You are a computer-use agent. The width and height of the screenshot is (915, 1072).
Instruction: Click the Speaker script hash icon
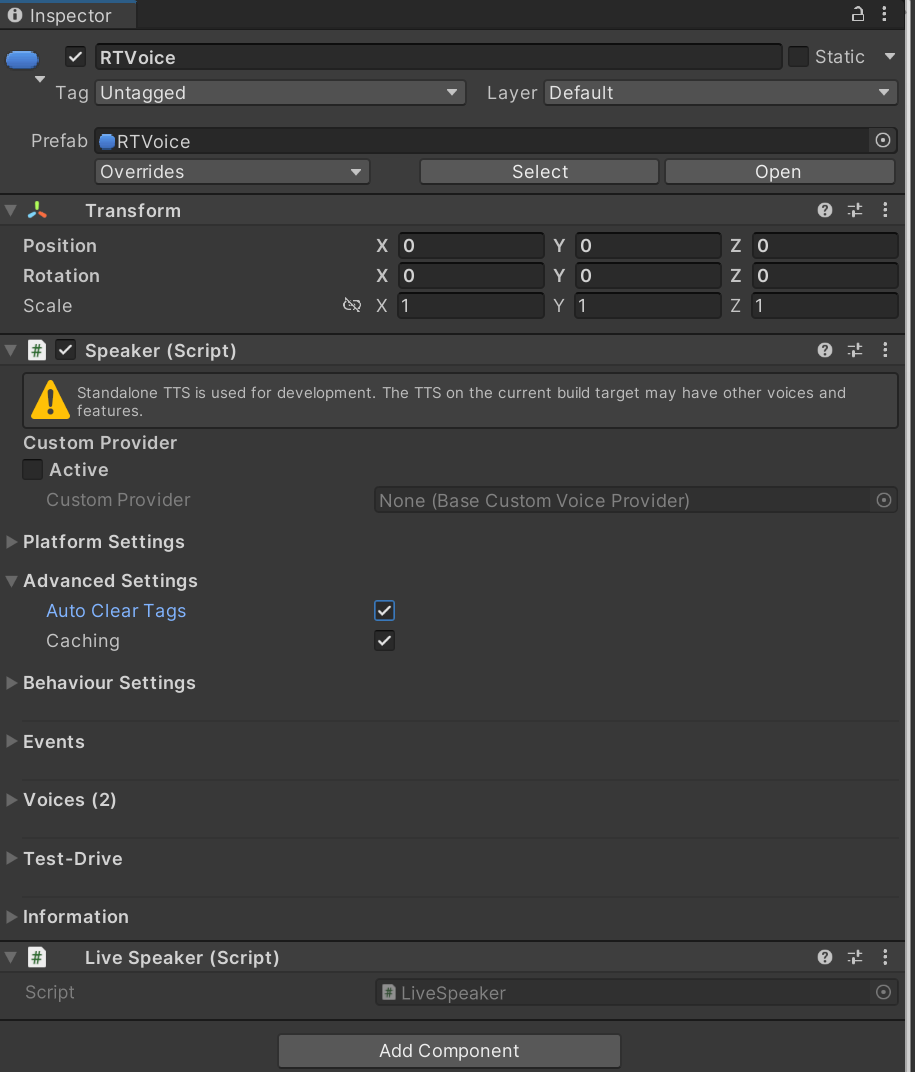[x=37, y=350]
